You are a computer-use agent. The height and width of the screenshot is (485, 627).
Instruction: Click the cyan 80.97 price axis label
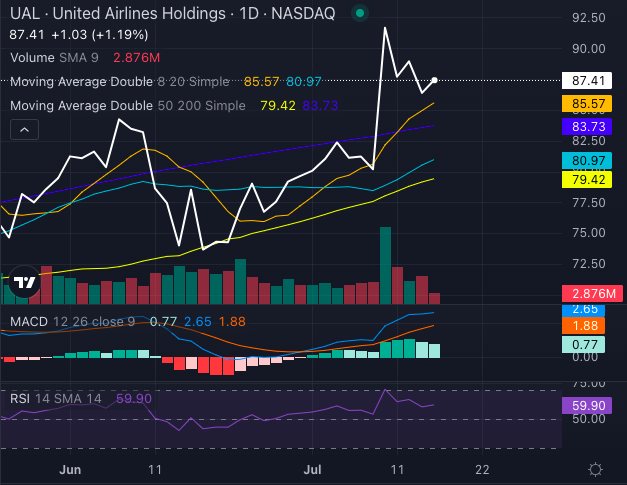point(587,160)
